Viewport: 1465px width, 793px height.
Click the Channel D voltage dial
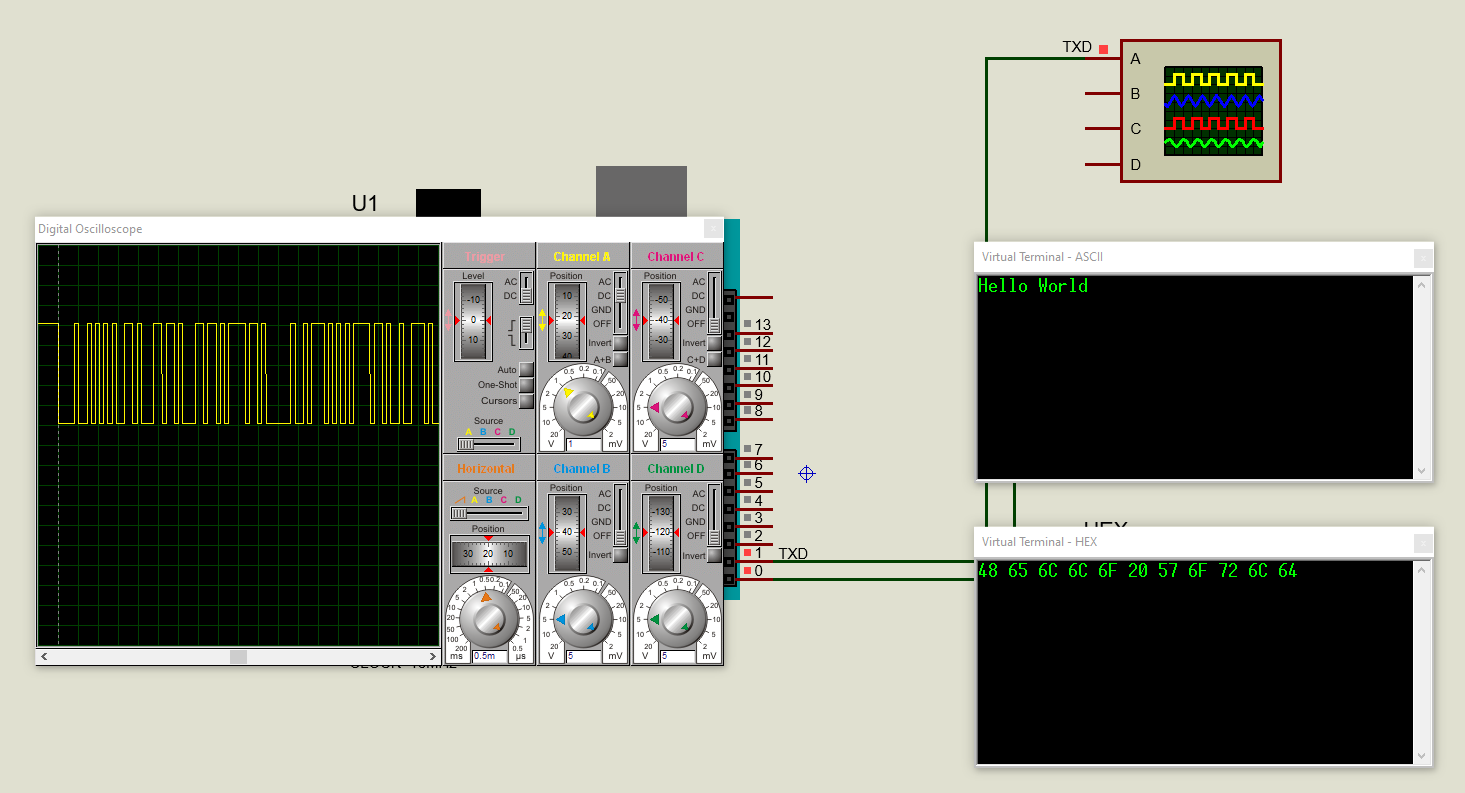[676, 619]
